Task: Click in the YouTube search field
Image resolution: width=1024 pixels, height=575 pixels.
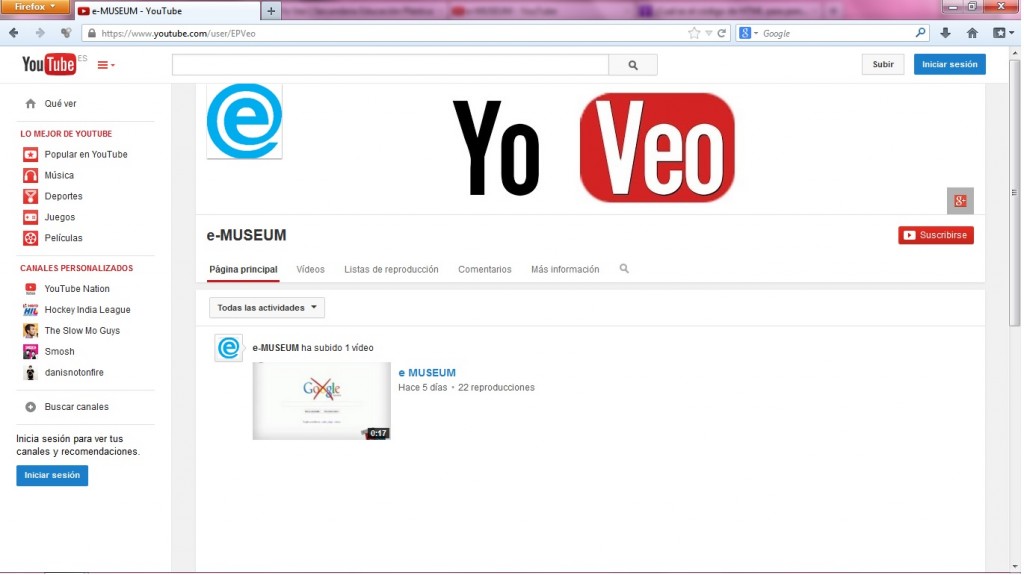Action: 390,65
